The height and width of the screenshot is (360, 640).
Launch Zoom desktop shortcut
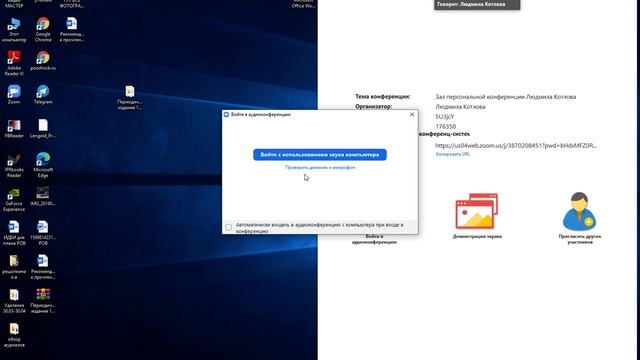[14, 95]
